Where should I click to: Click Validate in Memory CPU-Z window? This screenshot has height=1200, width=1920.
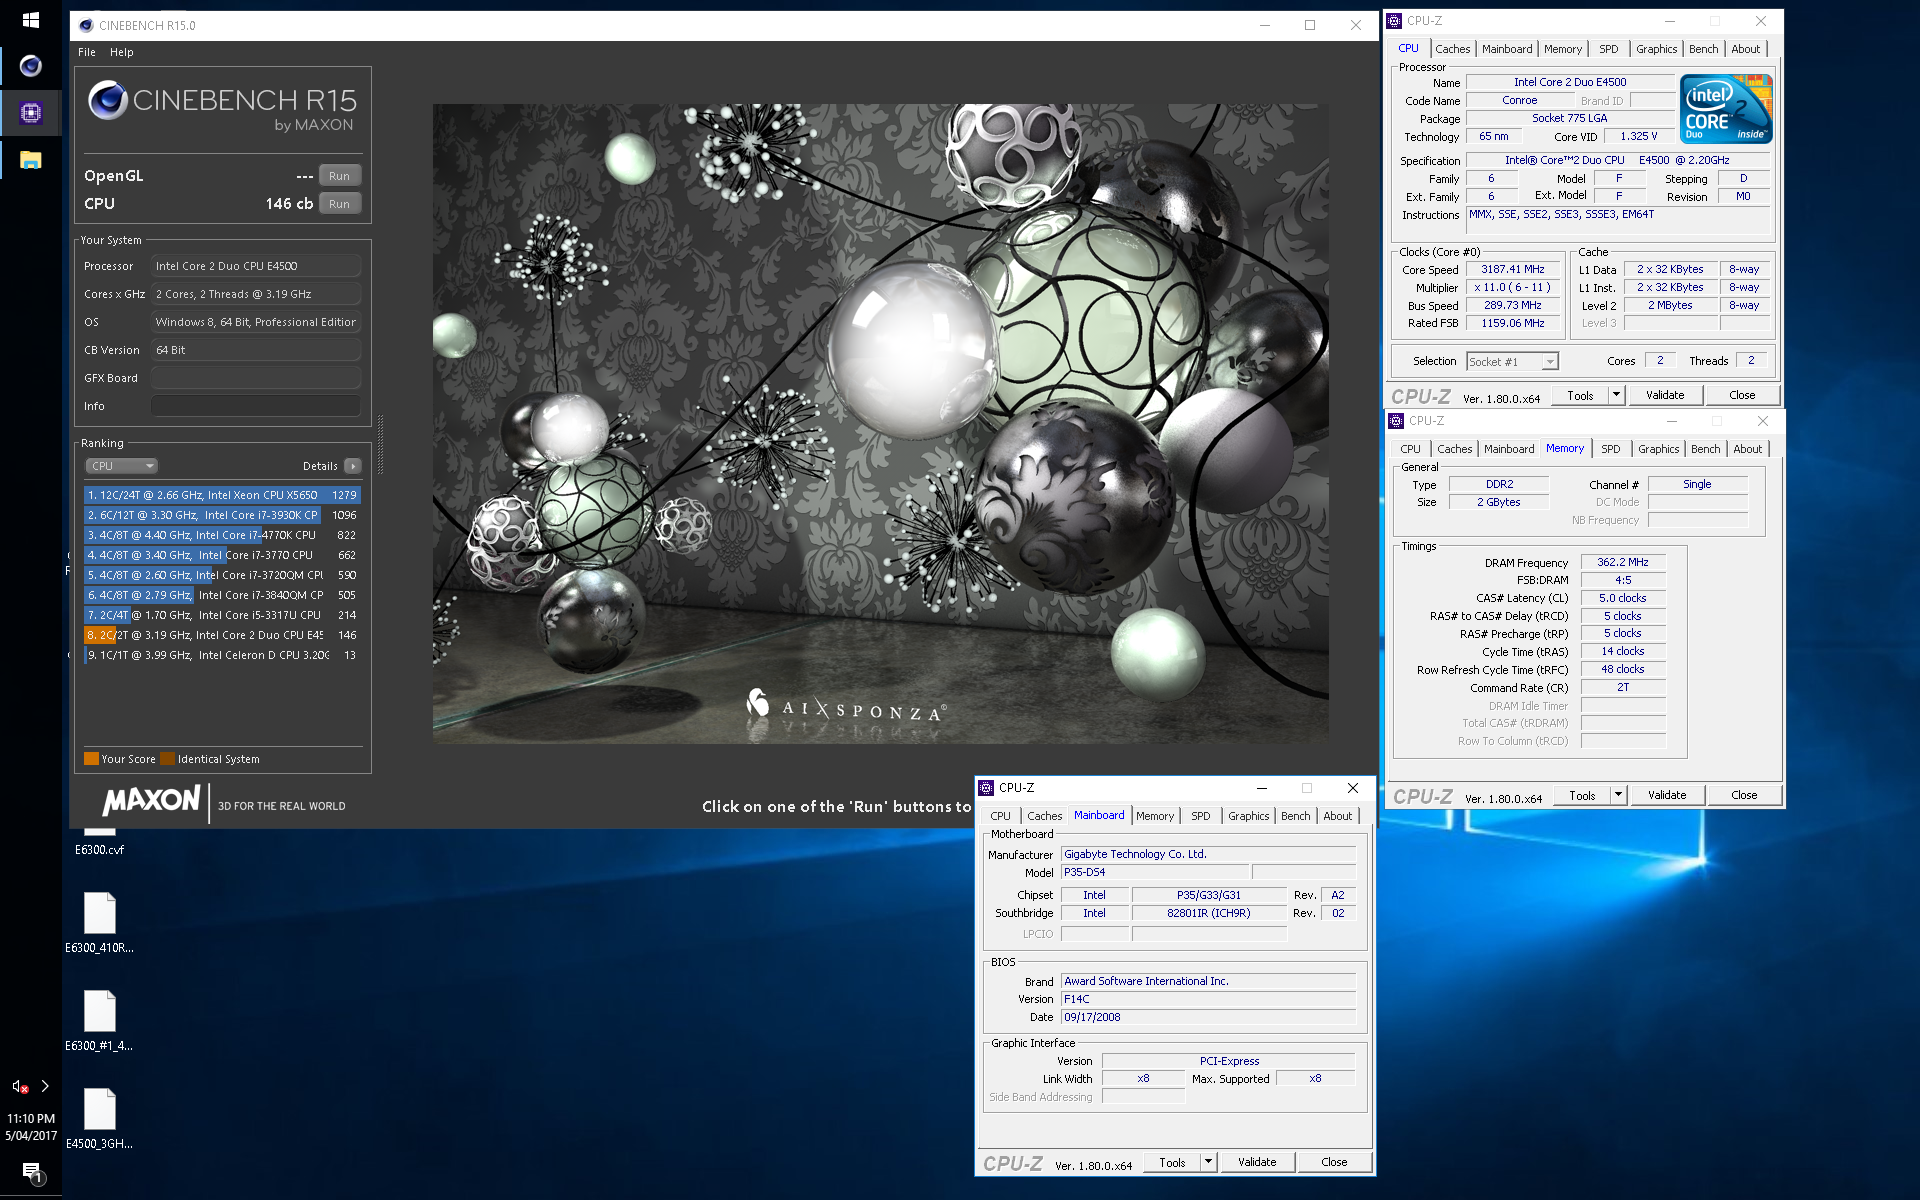1667,795
